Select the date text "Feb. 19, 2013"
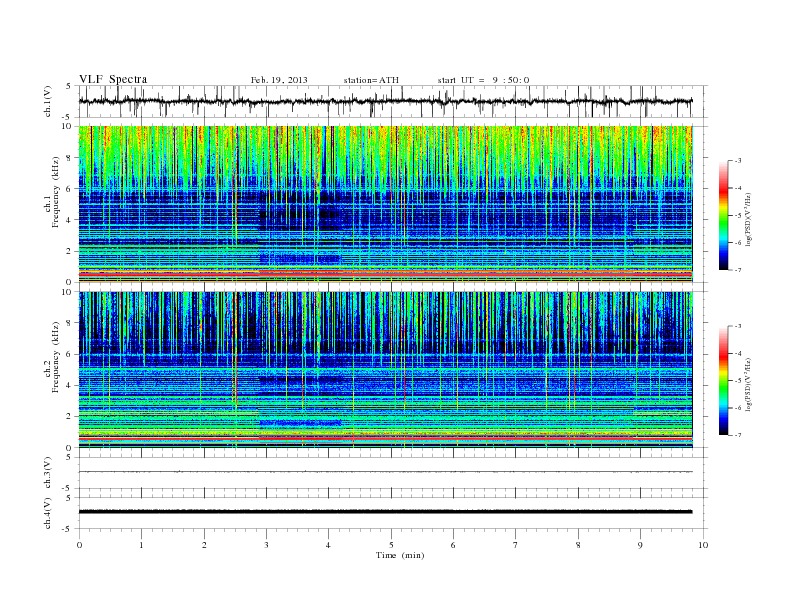The image size is (792, 612). point(279,80)
